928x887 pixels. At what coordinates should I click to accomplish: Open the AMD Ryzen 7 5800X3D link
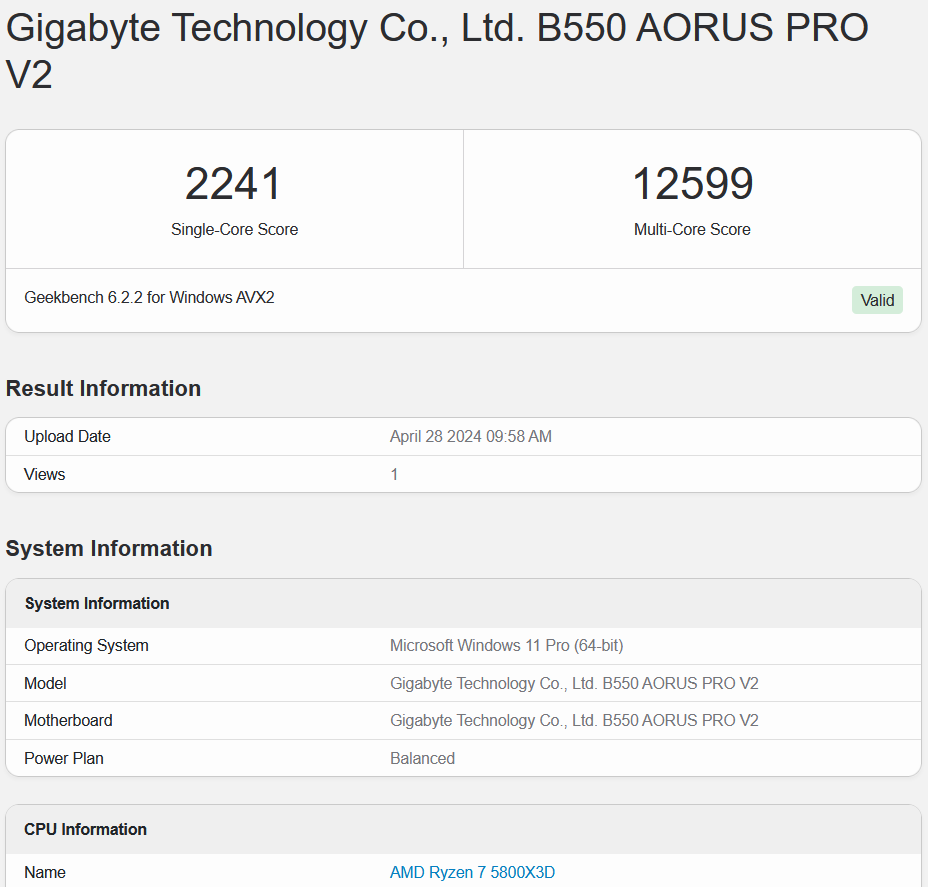coord(472,872)
